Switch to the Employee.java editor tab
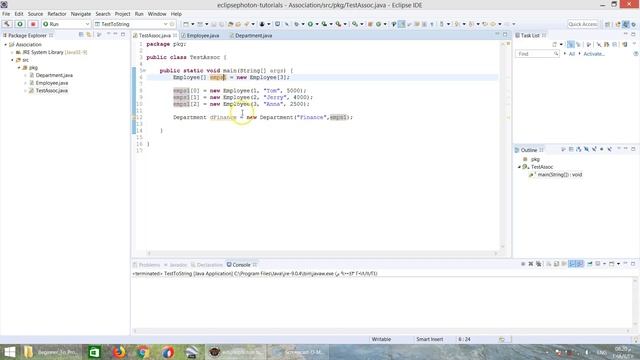The width and height of the screenshot is (640, 360). pos(203,36)
